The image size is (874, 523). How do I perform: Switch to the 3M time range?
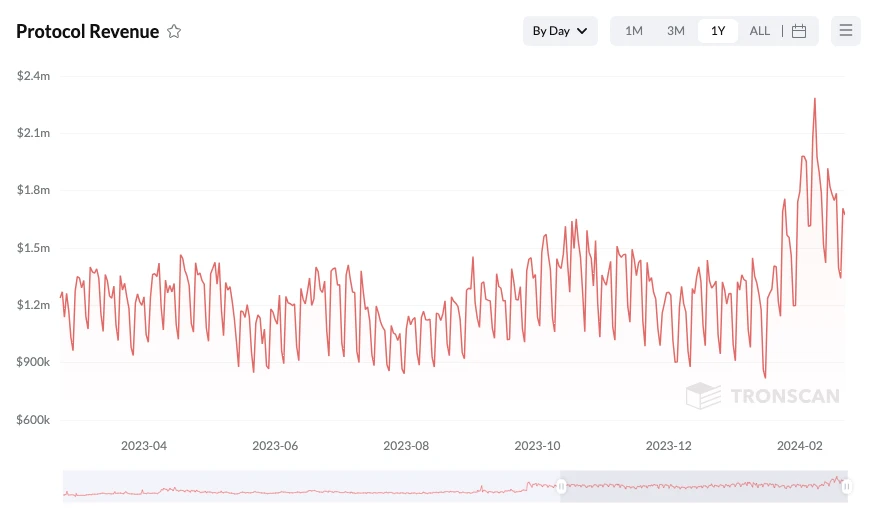point(676,31)
